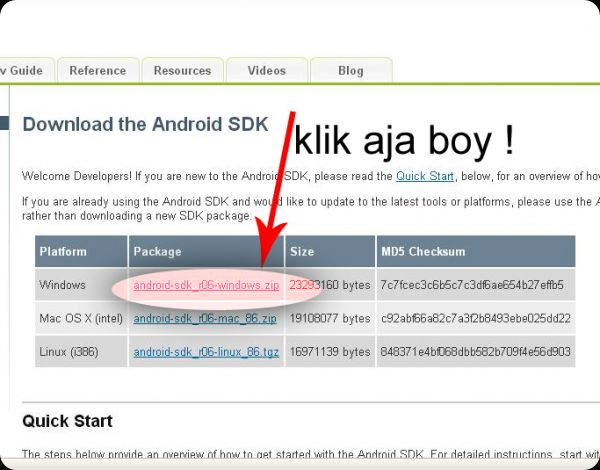Select the Windows platform cell

click(x=62, y=285)
